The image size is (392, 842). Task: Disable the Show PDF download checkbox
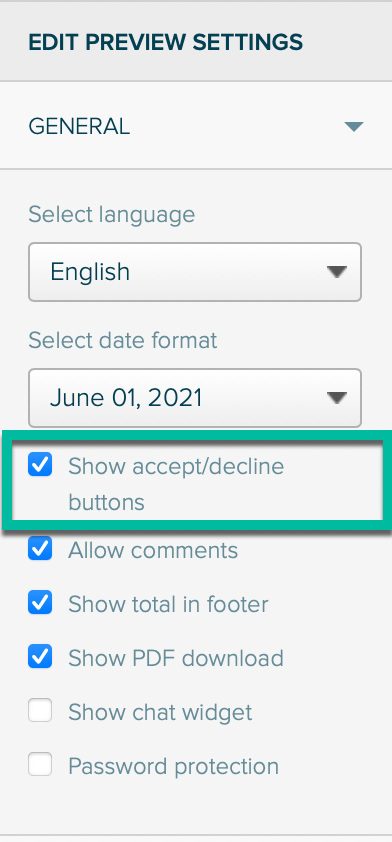[x=40, y=656]
